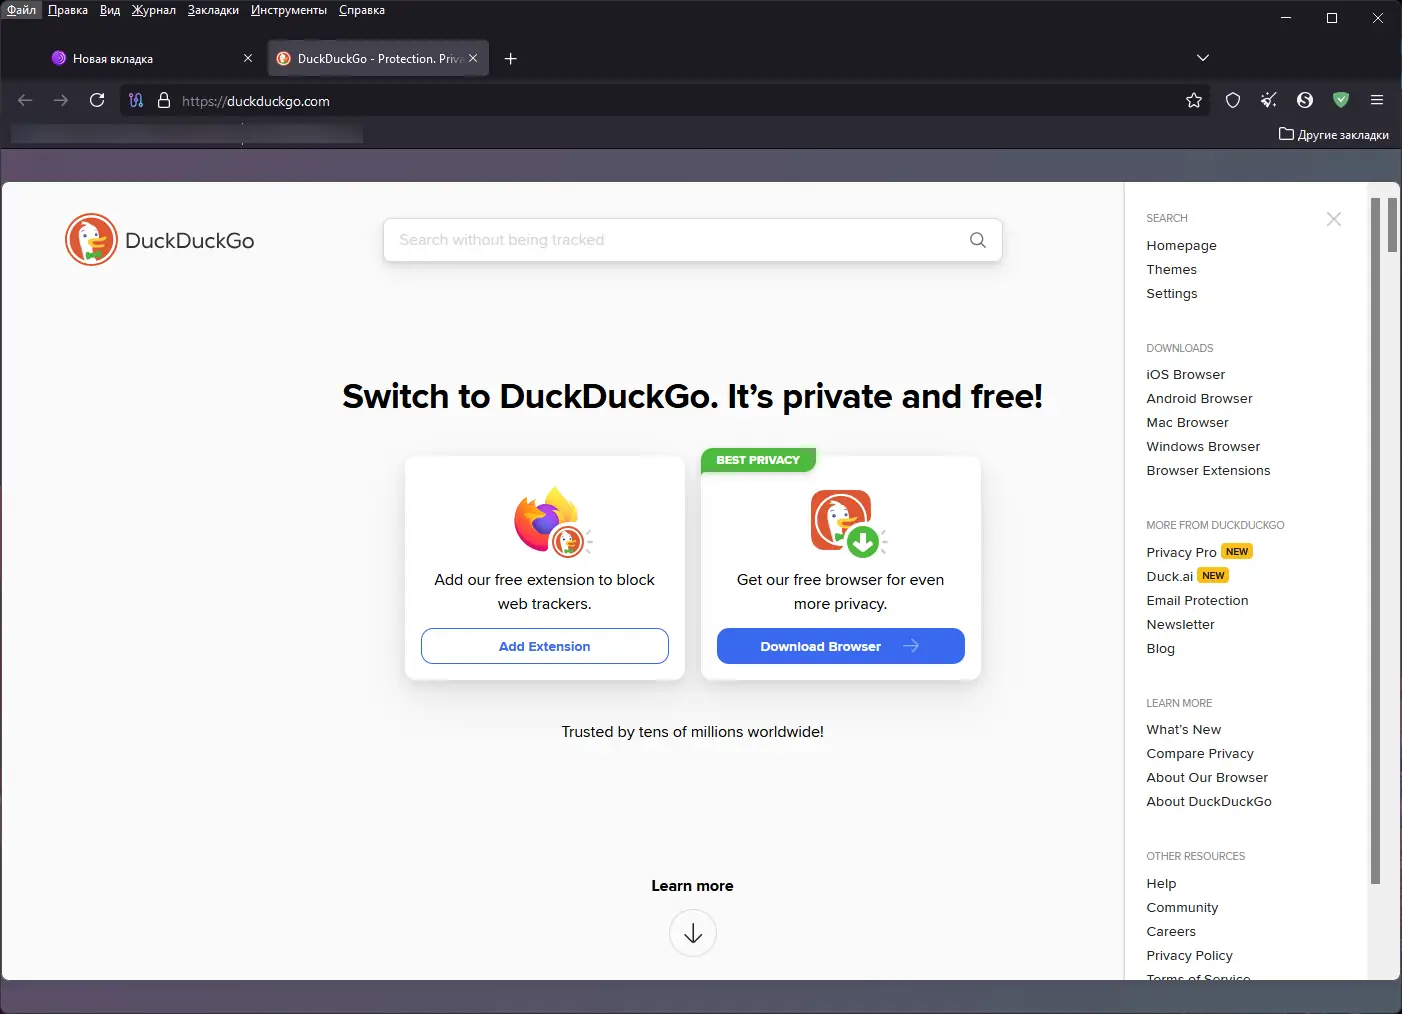Open the Compare Privacy link
The image size is (1402, 1014).
1200,753
